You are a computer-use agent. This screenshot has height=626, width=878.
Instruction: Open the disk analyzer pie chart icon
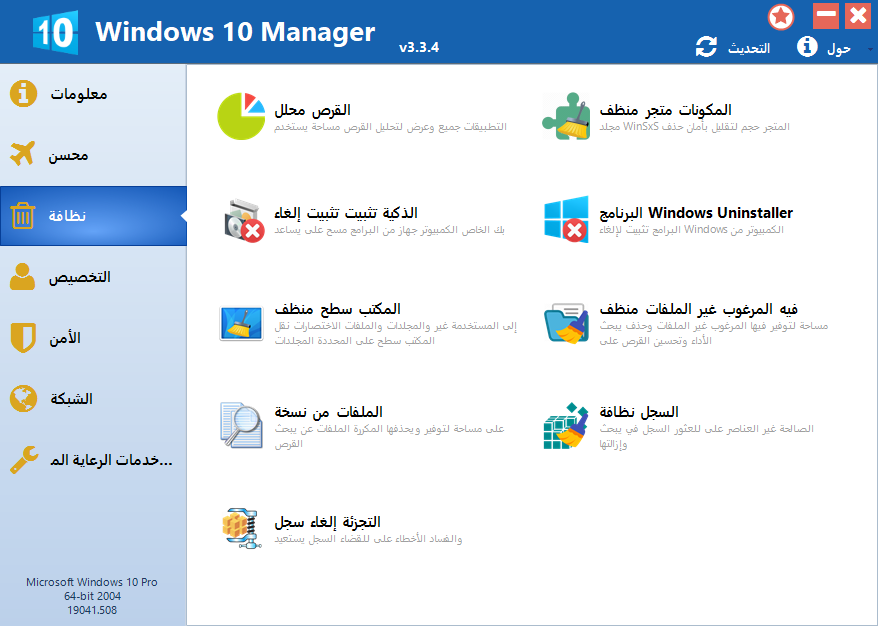pyautogui.click(x=241, y=116)
